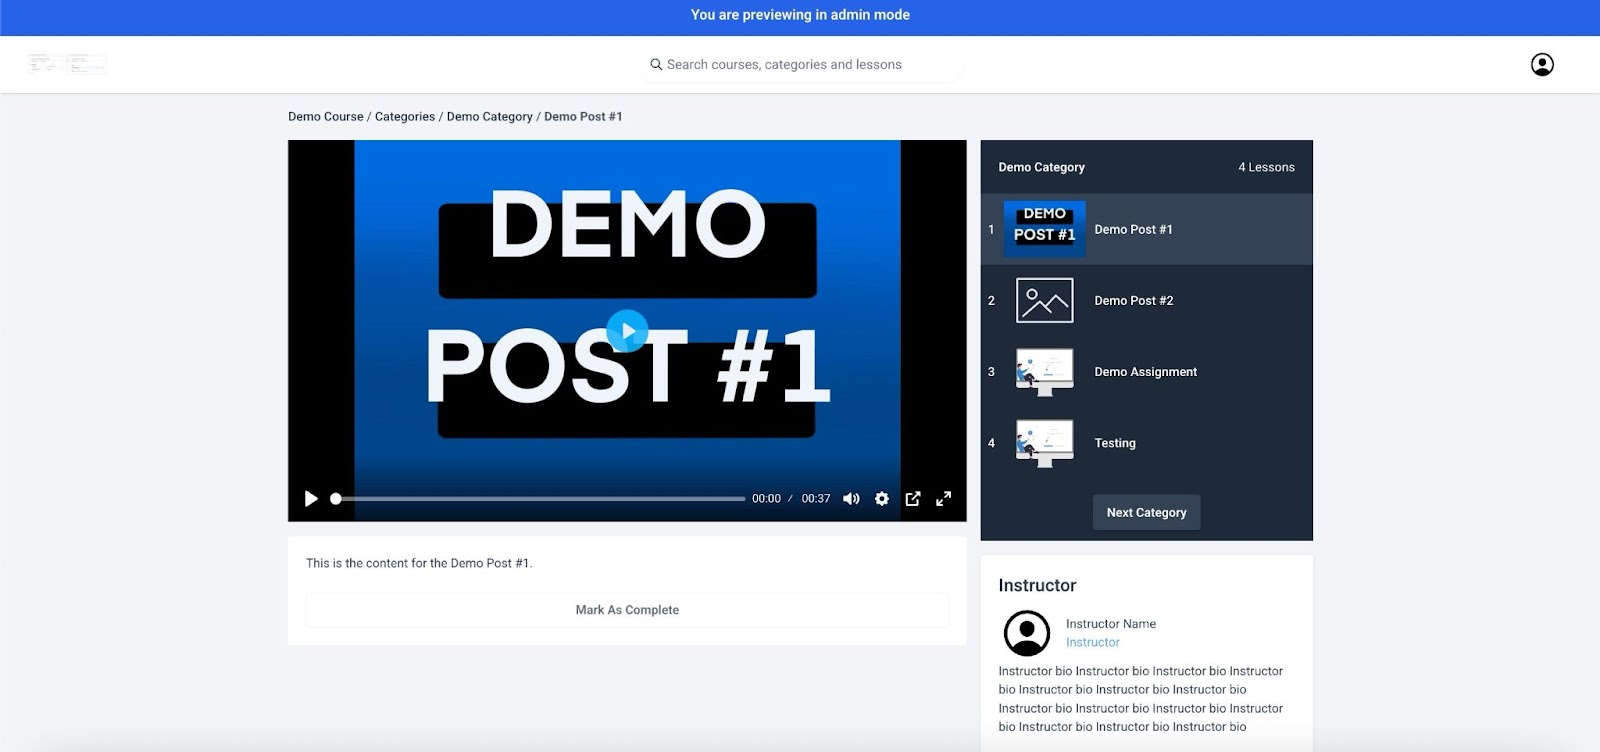
Task: Select Demo Post #2 lesson
Action: point(1133,301)
